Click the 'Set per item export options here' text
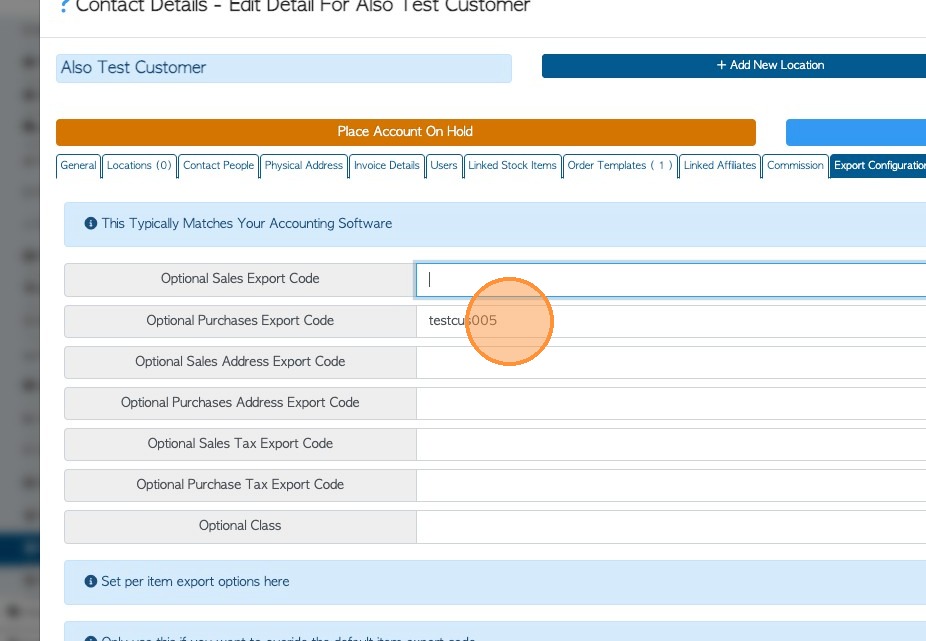 195,581
